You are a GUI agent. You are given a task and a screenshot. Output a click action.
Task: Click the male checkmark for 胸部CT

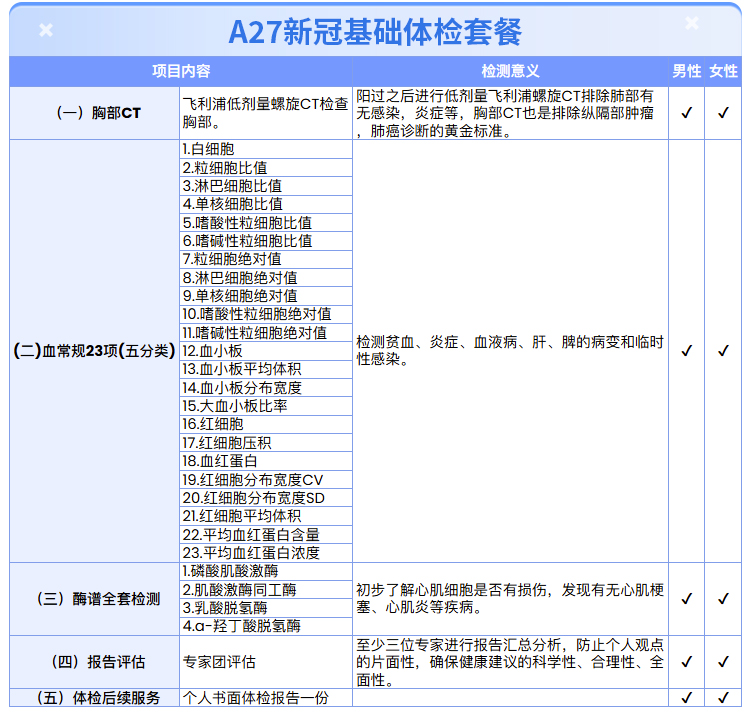click(x=686, y=113)
